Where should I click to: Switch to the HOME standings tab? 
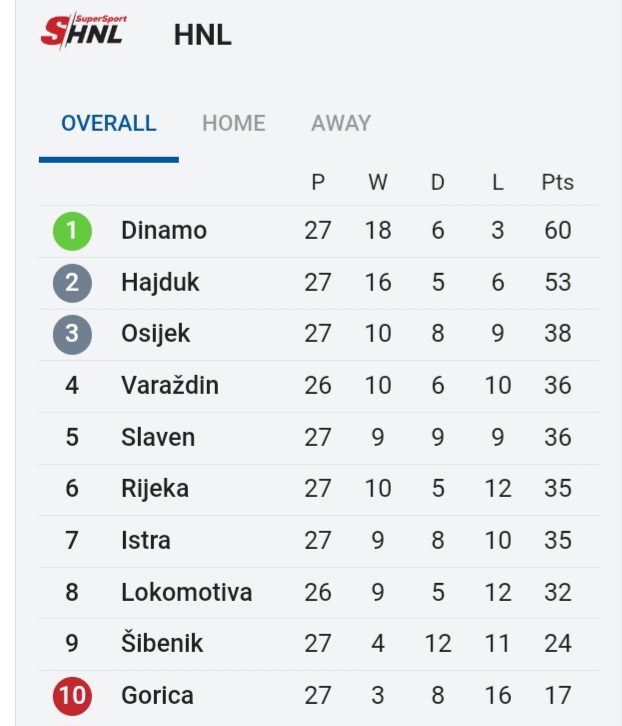(233, 124)
